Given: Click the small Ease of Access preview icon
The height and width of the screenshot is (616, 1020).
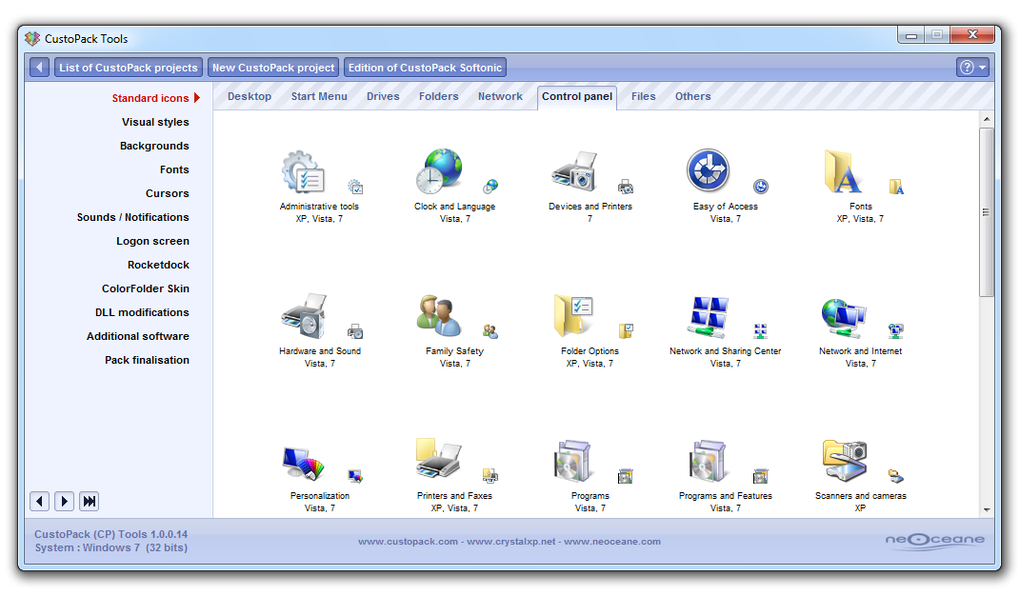Looking at the screenshot, I should 761,187.
